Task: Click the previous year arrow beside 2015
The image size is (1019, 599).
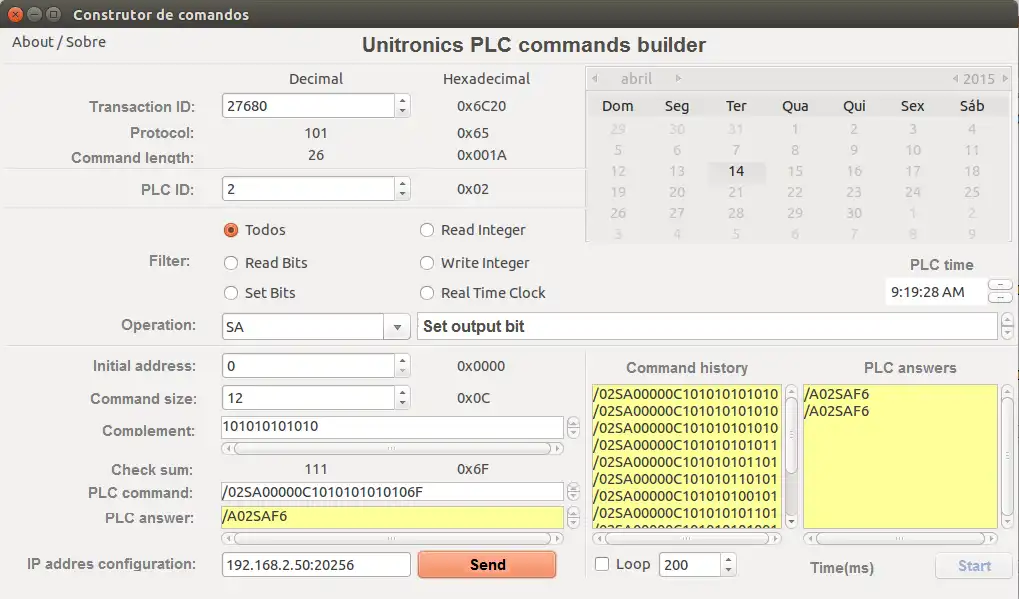Action: pyautogui.click(x=957, y=78)
